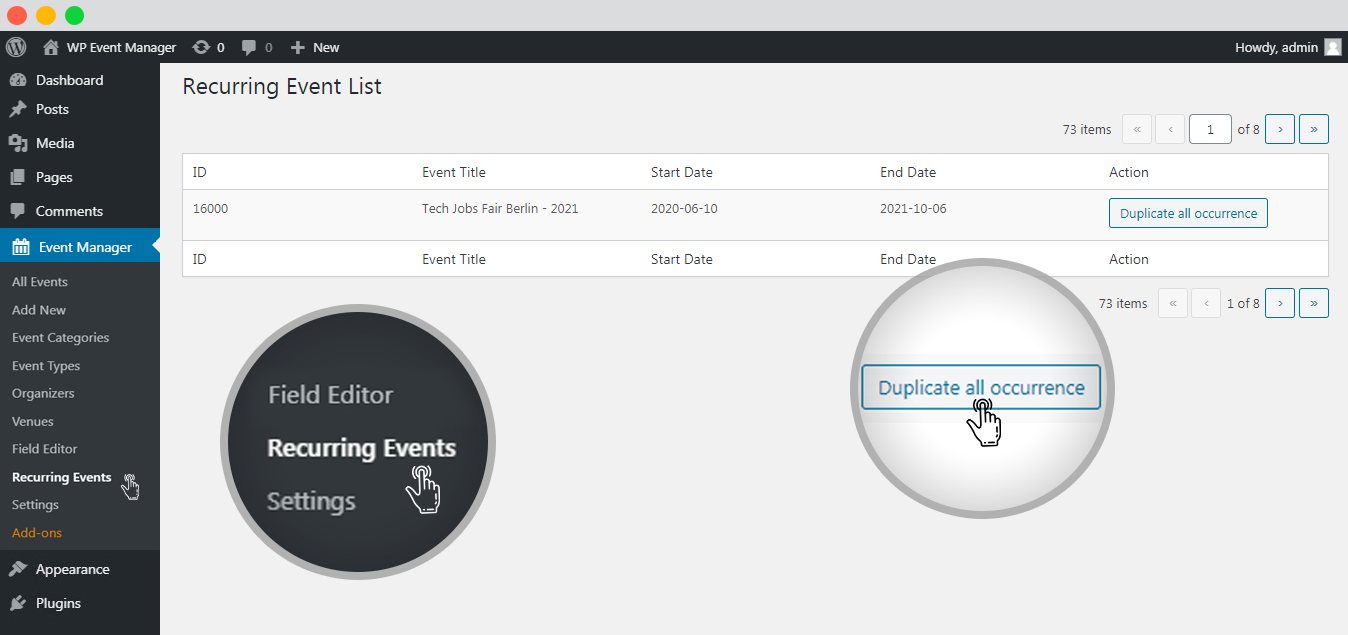Screen dimensions: 1348x635
Task: Jump to last page in top pagination
Action: (1313, 129)
